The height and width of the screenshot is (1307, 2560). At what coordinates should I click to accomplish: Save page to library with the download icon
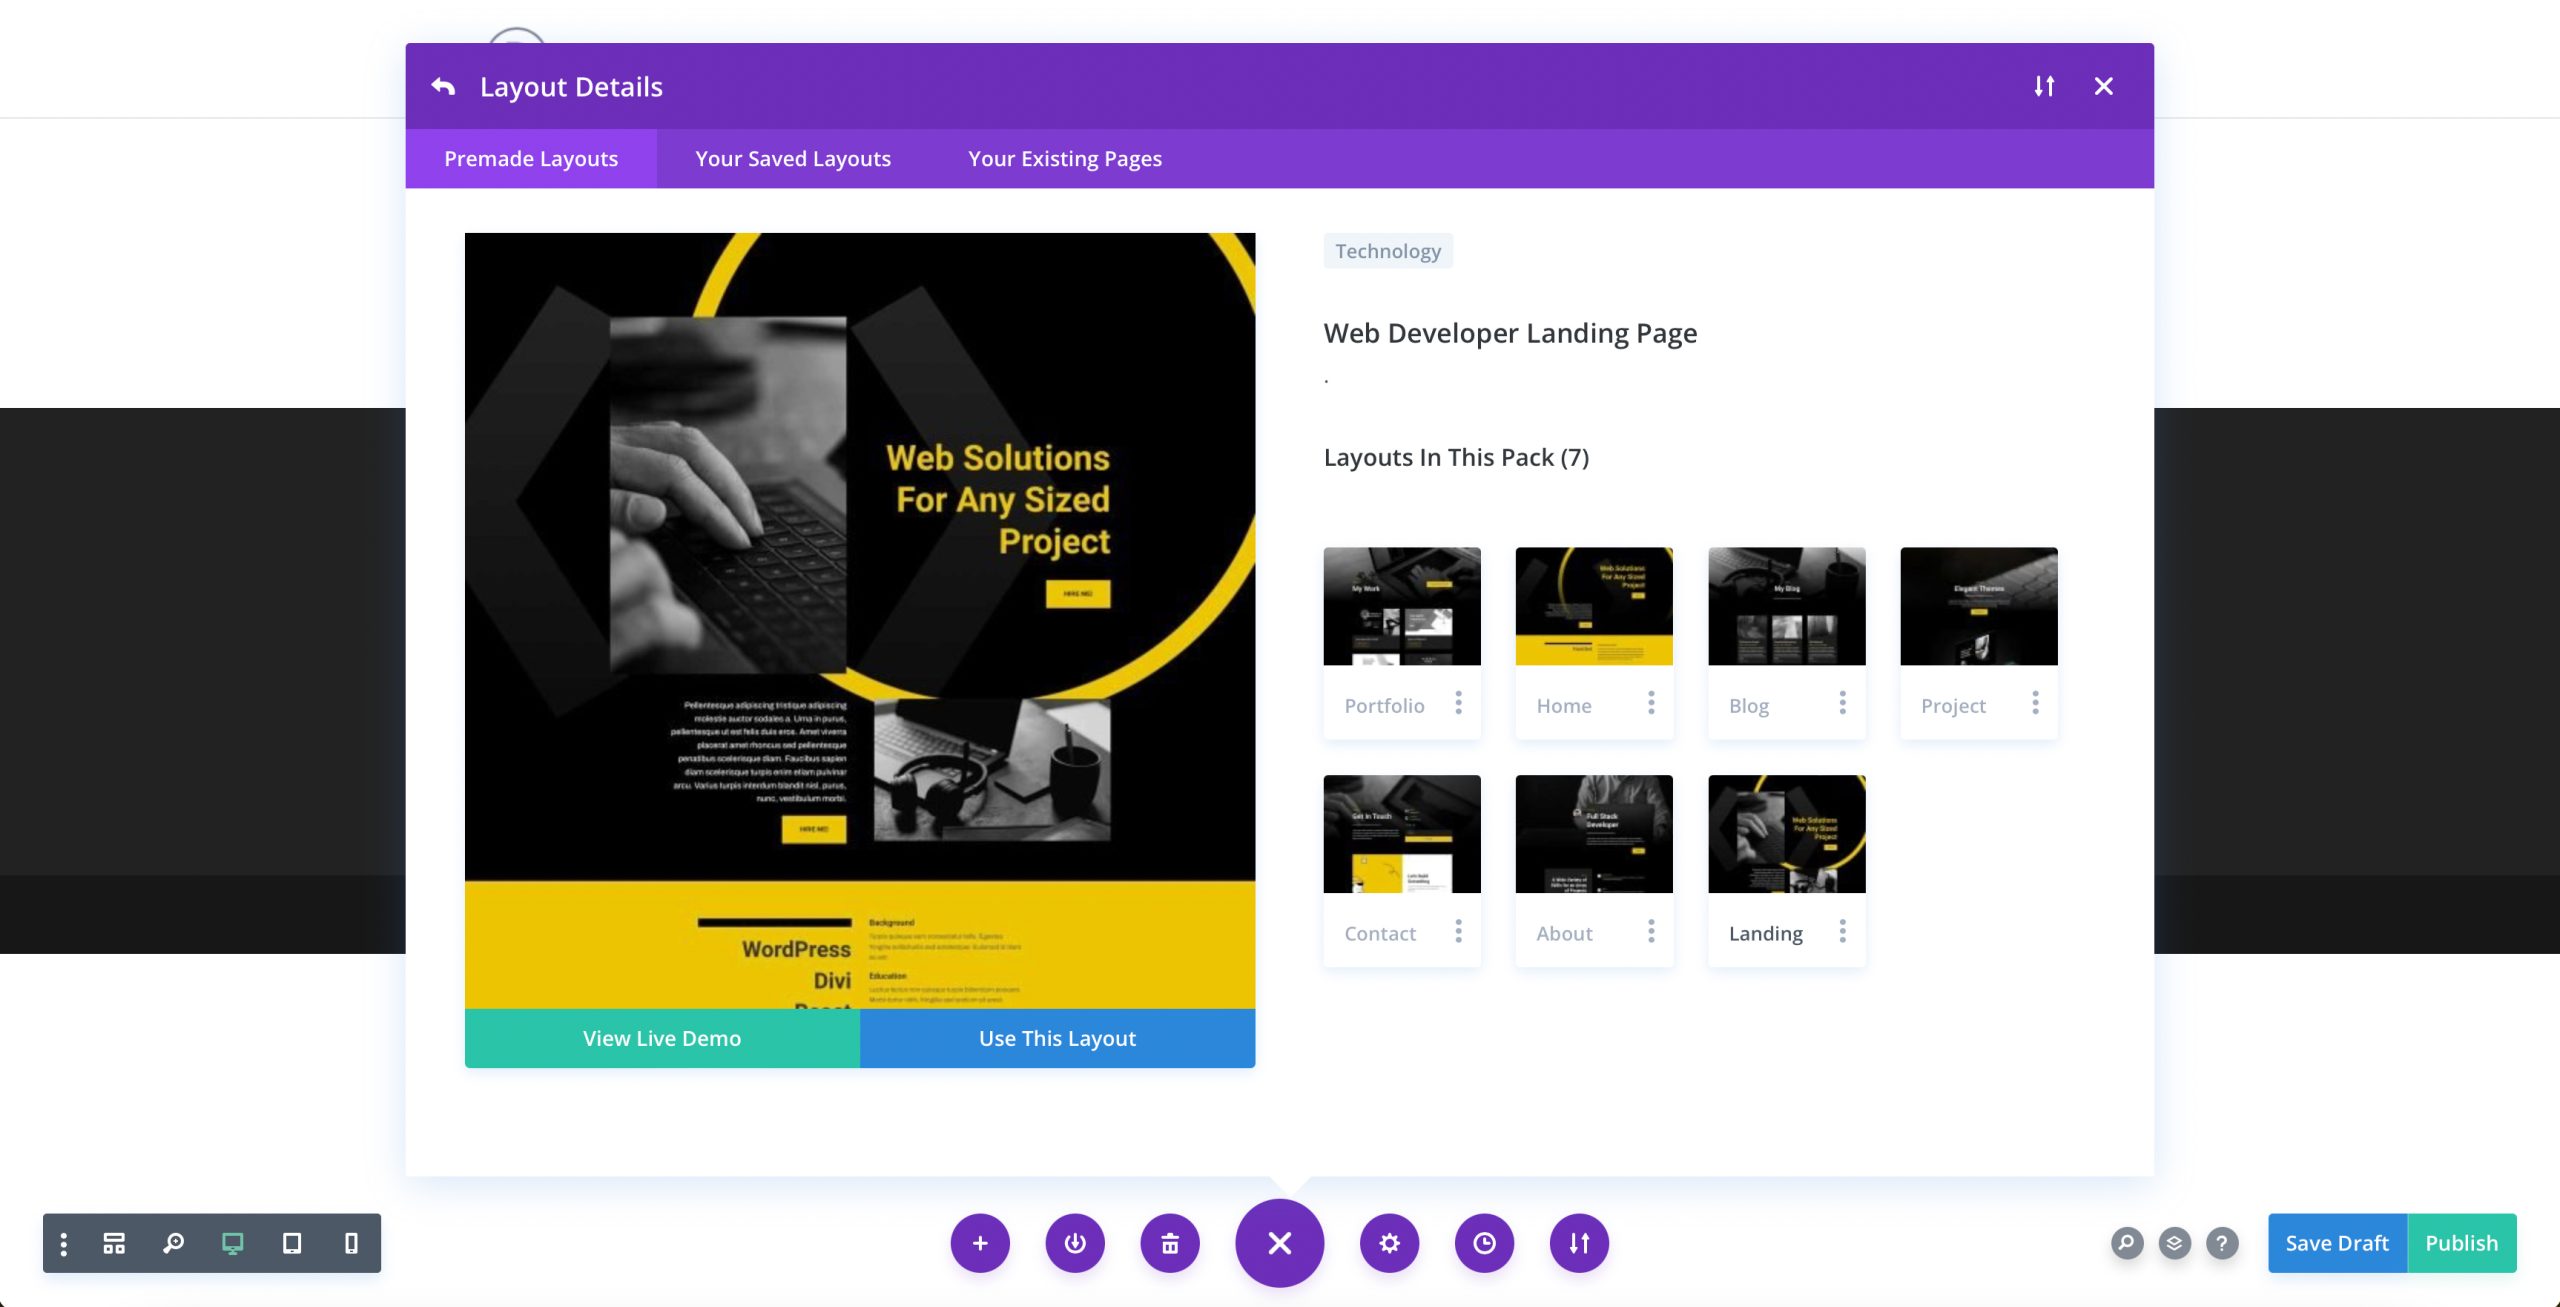[x=1075, y=1243]
